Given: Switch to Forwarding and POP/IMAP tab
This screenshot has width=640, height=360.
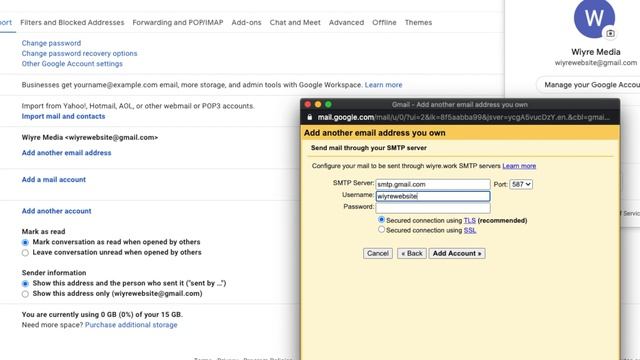Looking at the screenshot, I should coord(178,22).
